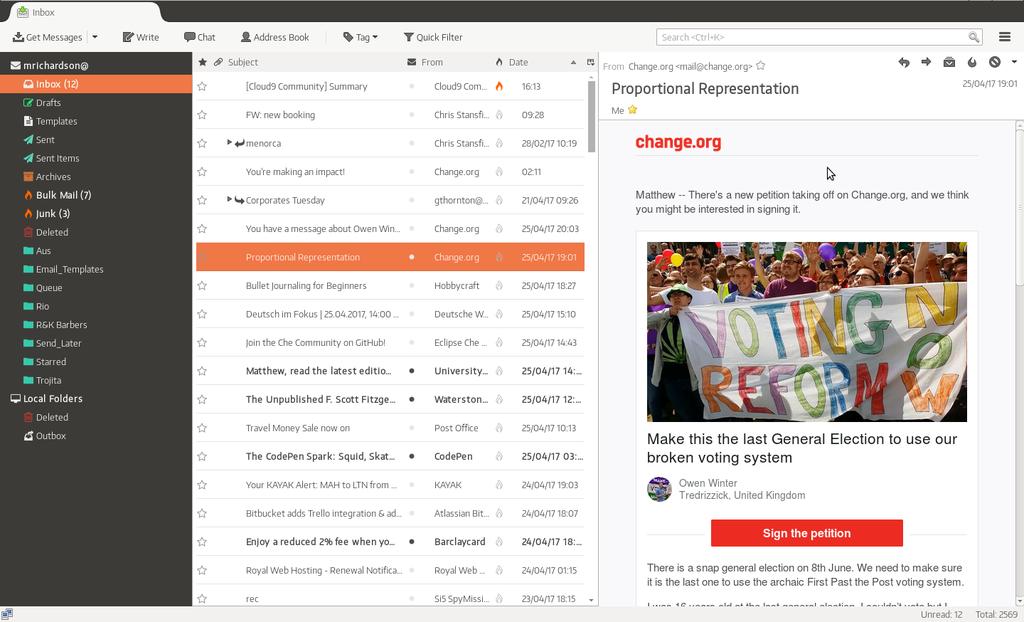Click the column picker icon in list header
This screenshot has width=1024, height=622.
[x=590, y=62]
